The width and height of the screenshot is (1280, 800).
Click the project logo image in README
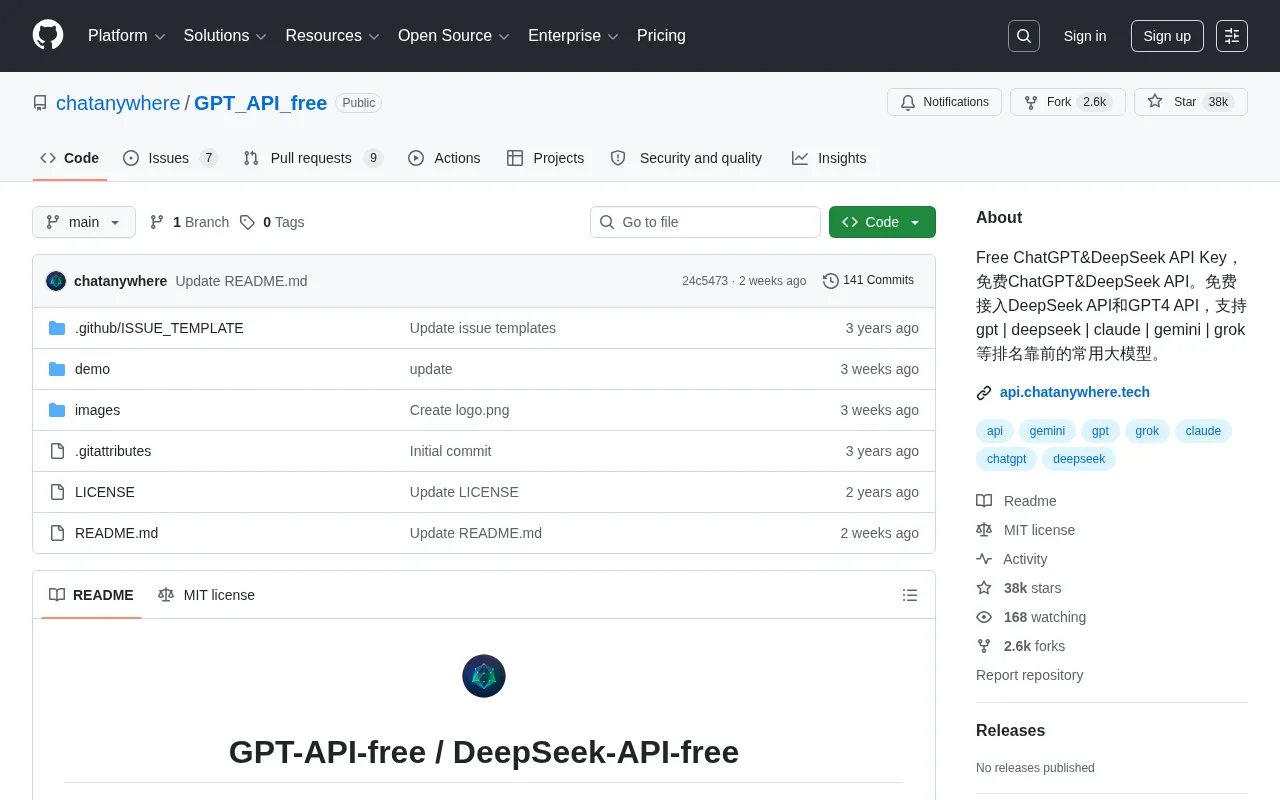(x=484, y=676)
